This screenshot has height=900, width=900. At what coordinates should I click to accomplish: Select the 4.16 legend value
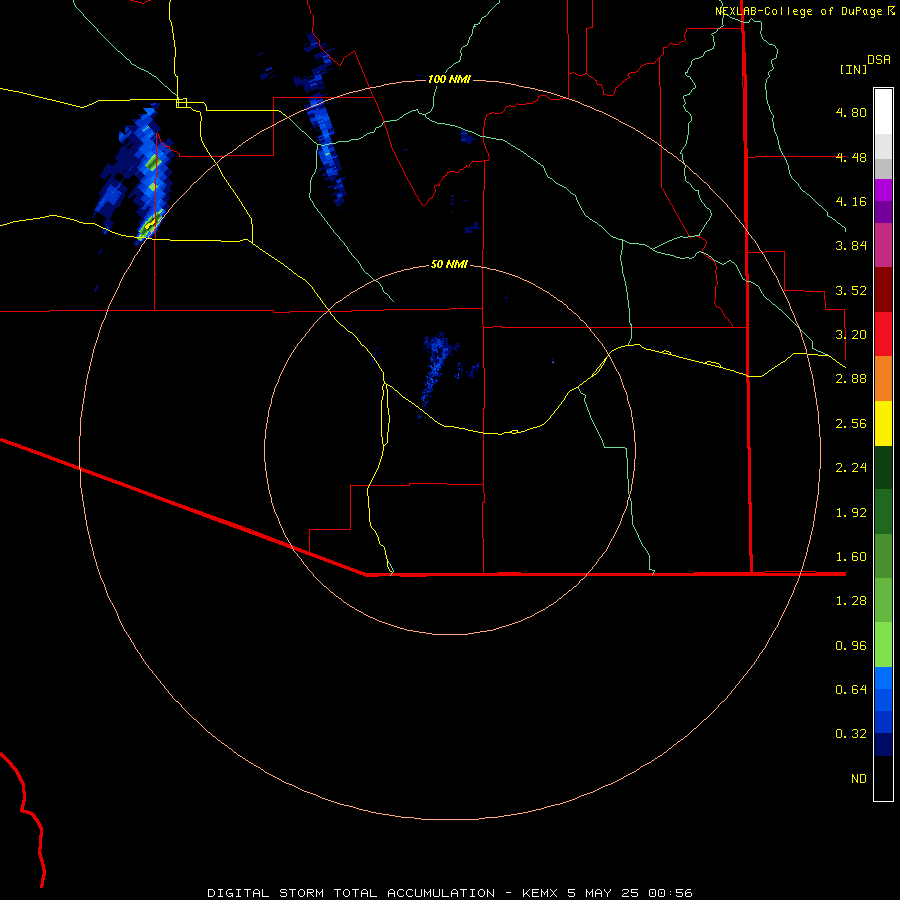point(851,201)
